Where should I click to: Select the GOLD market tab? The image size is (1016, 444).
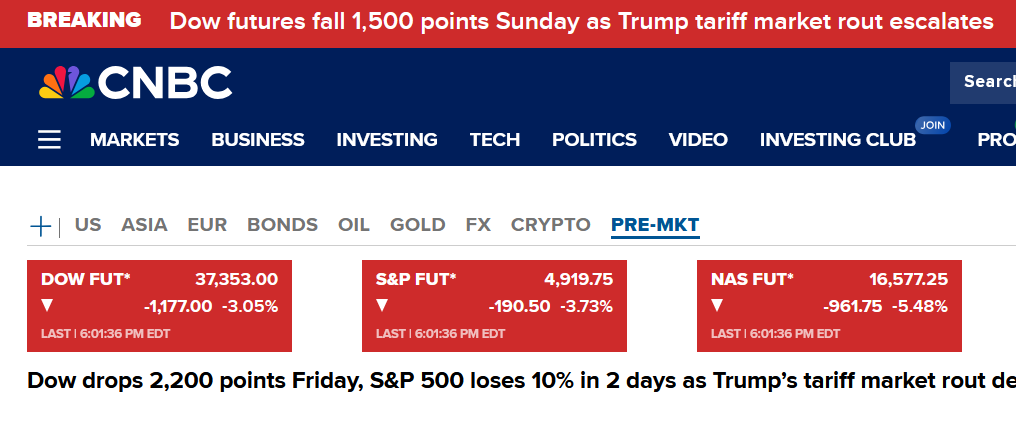point(417,225)
